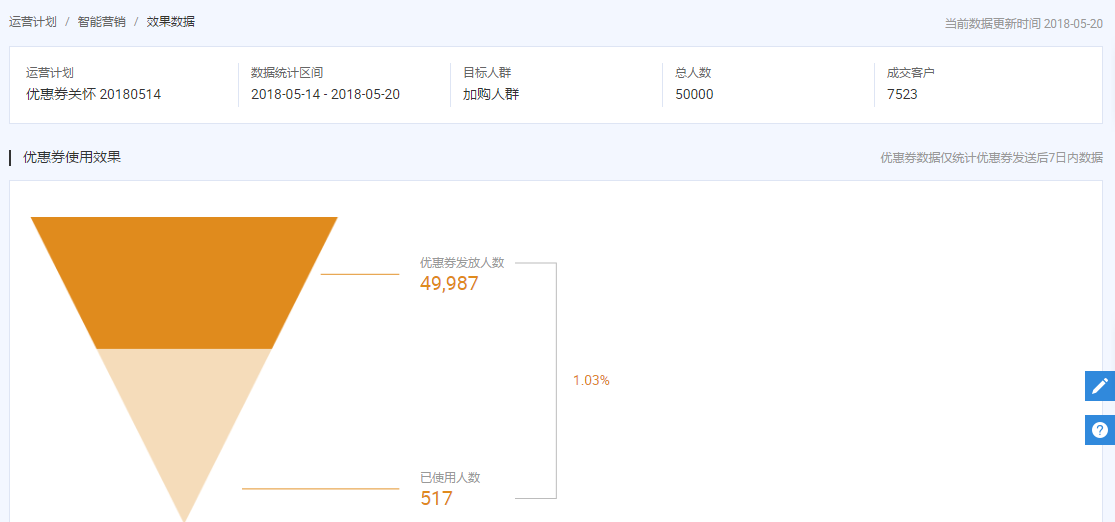Click date range 2018-05-14 - 2018-05-20
The image size is (1115, 522).
325,94
